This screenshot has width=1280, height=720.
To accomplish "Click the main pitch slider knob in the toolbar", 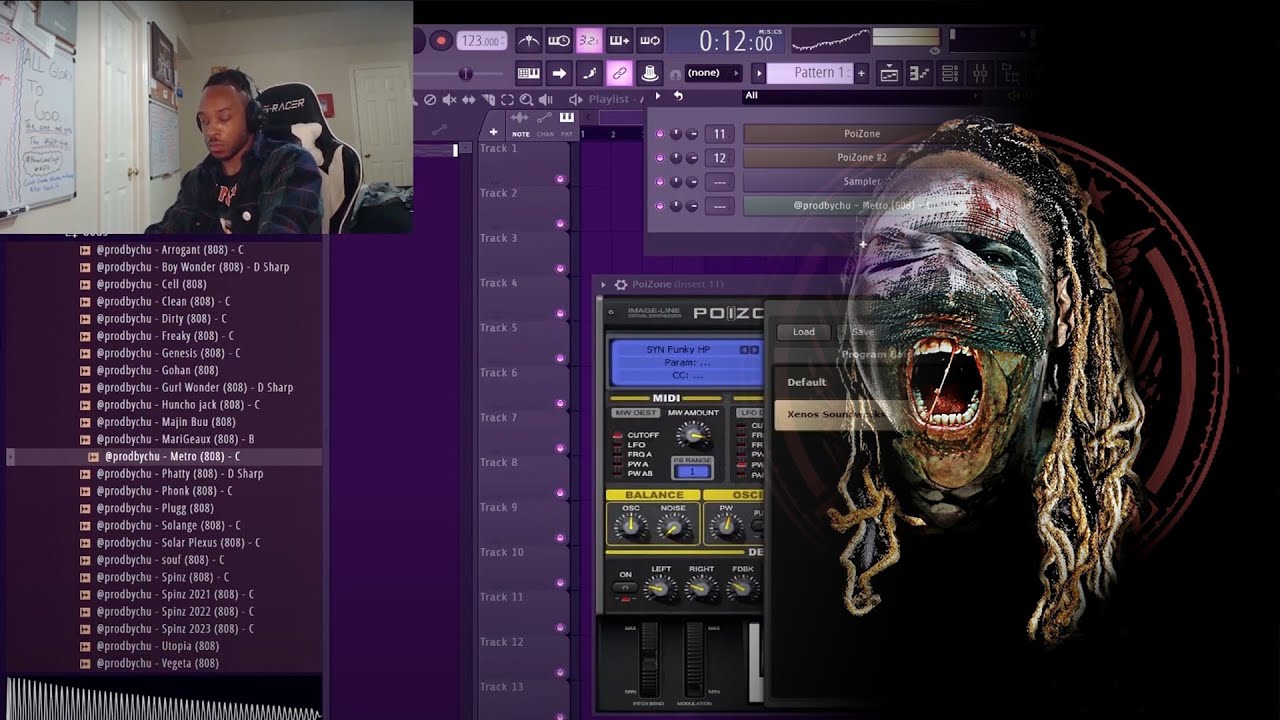I will point(465,74).
